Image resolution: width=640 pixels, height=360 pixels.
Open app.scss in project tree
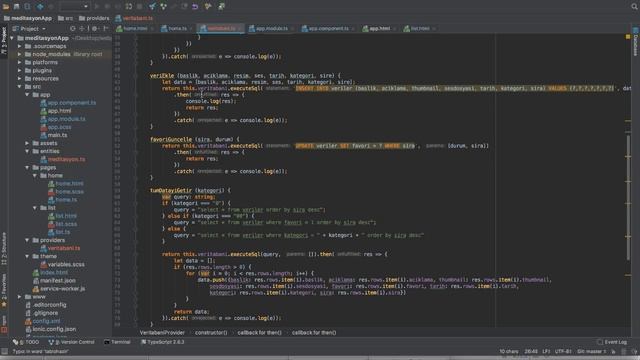[56, 127]
